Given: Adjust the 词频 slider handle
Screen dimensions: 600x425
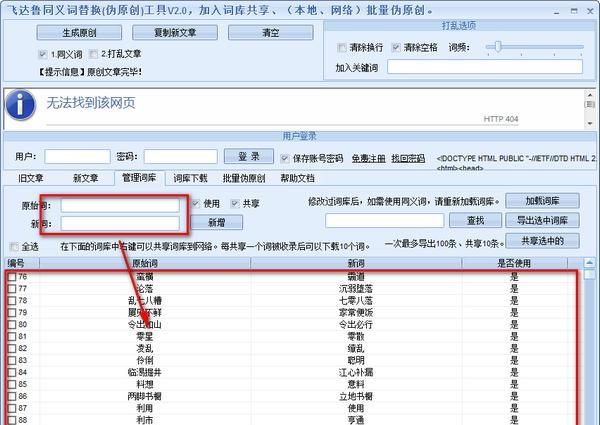Looking at the screenshot, I should pos(497,47).
